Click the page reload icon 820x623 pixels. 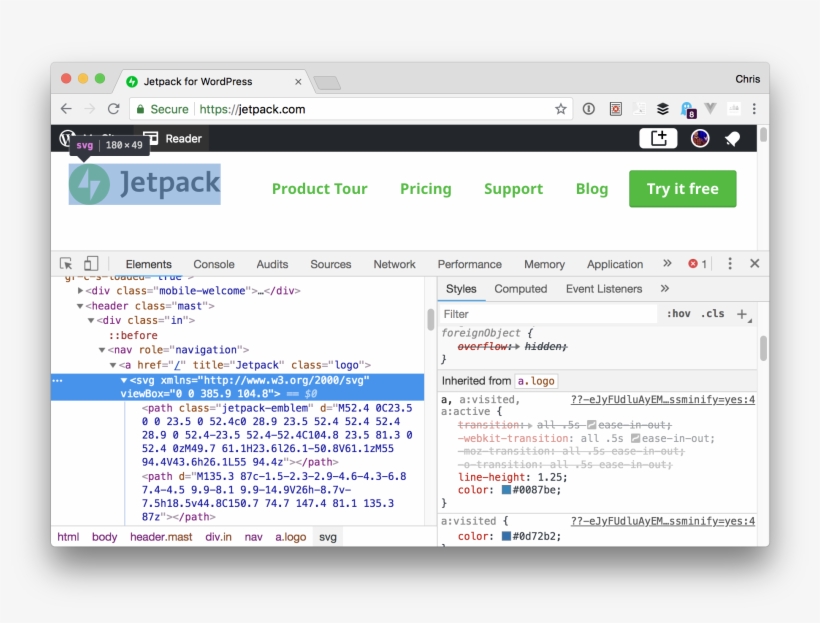pyautogui.click(x=113, y=109)
